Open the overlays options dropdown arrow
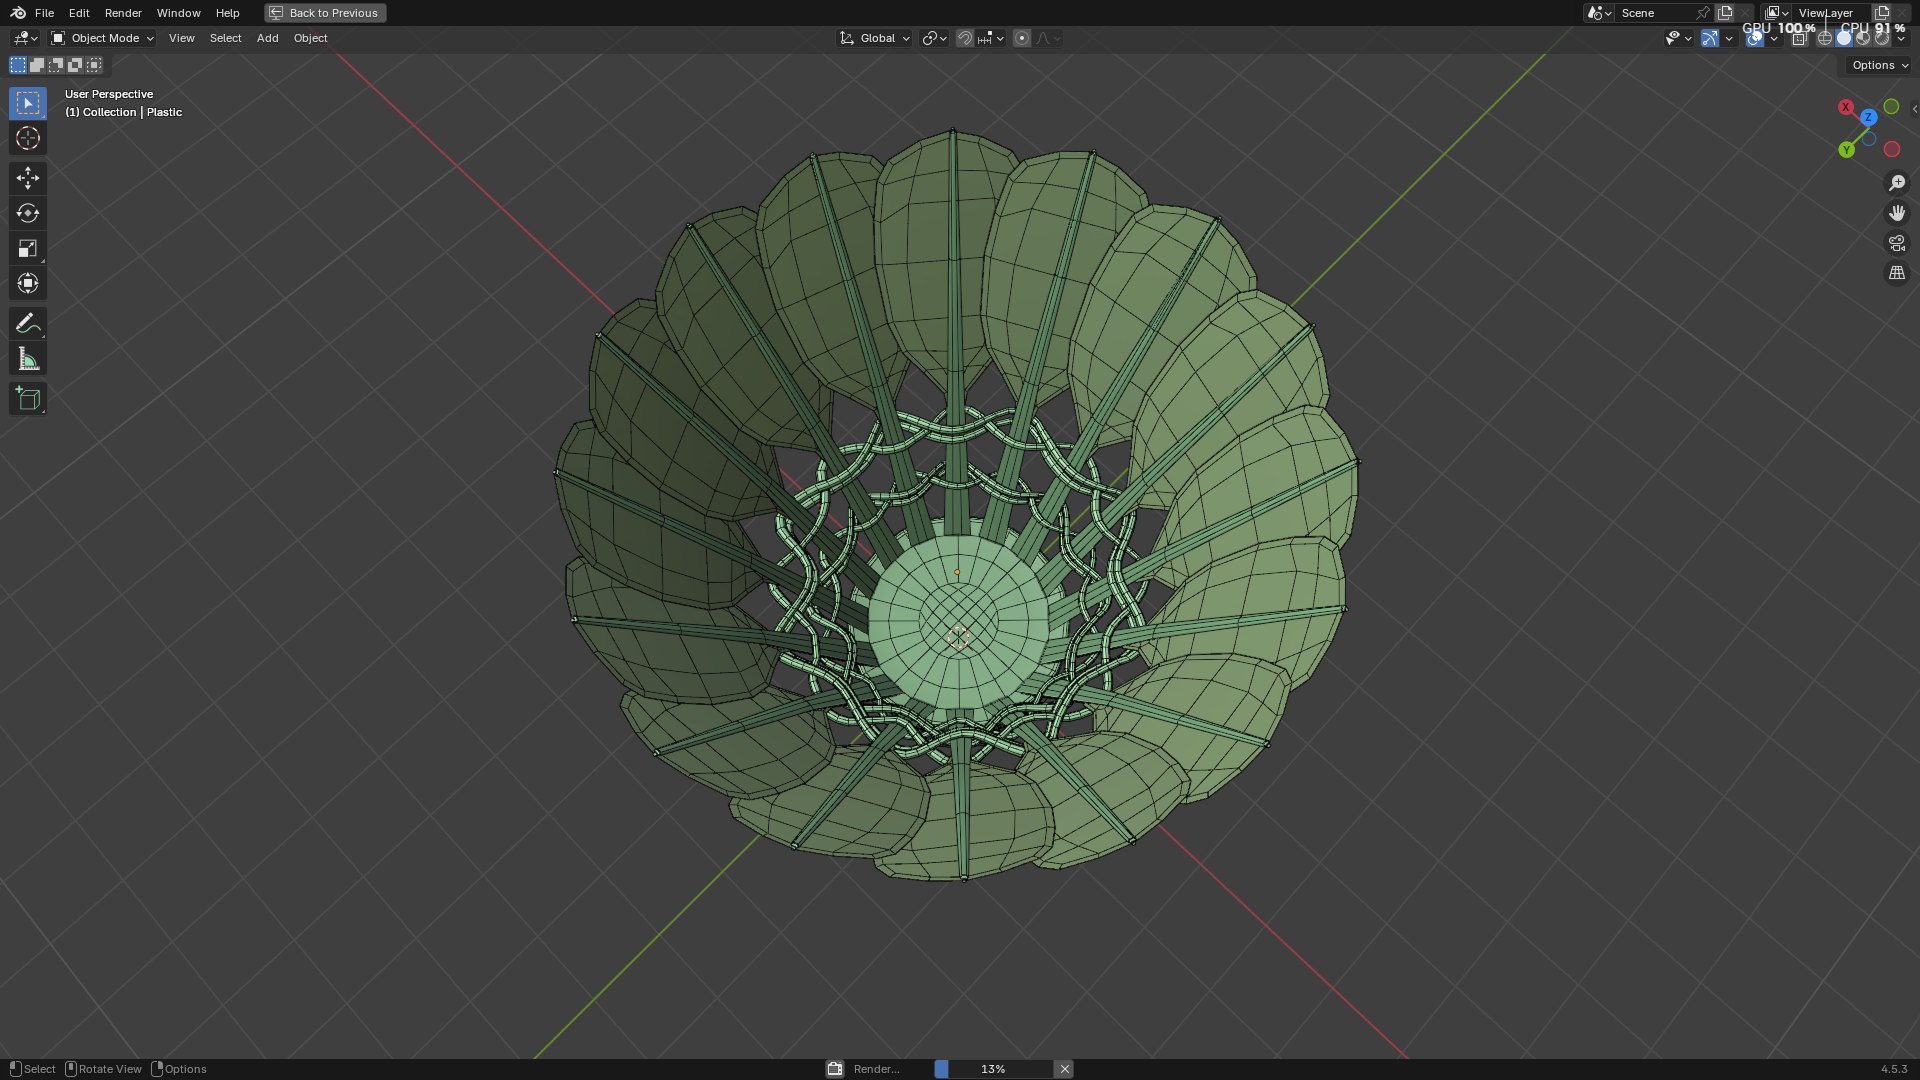The height and width of the screenshot is (1080, 1920). click(x=1774, y=38)
